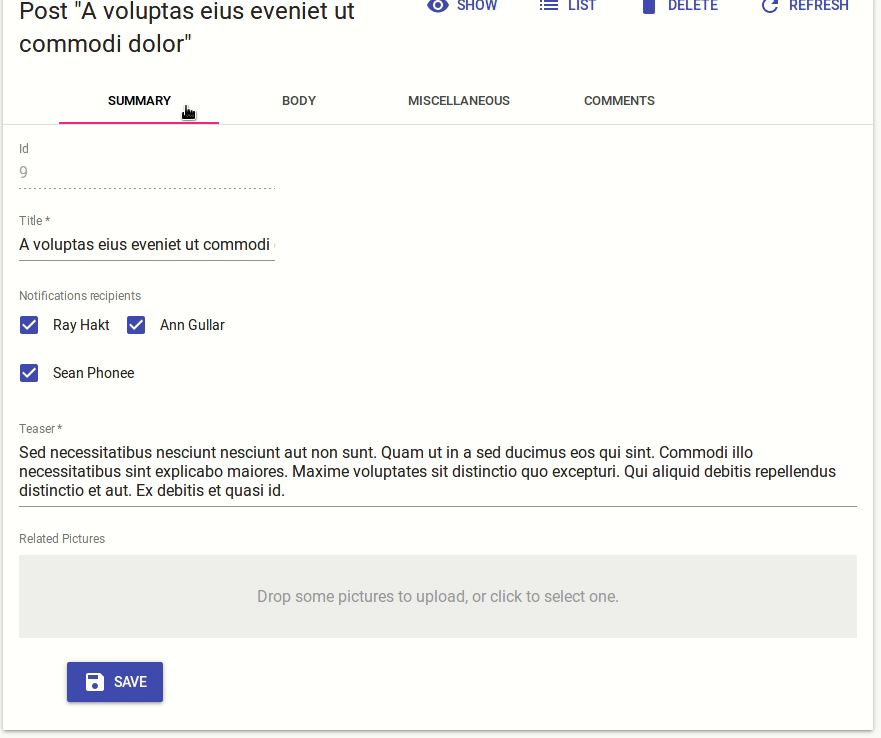Uncheck the Ann Gullar recipient checkbox

pyautogui.click(x=136, y=325)
